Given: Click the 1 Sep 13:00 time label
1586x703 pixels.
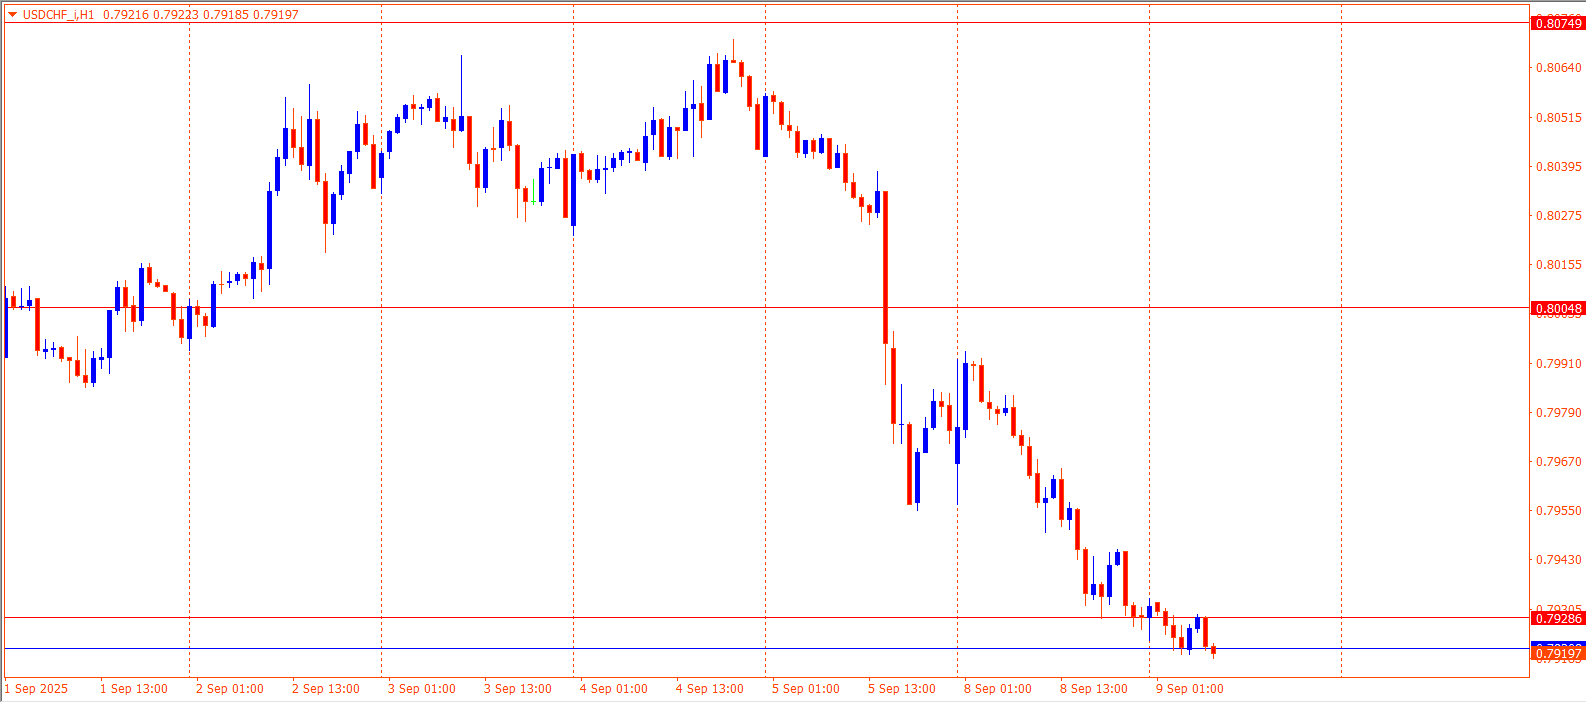Looking at the screenshot, I should coord(134,689).
